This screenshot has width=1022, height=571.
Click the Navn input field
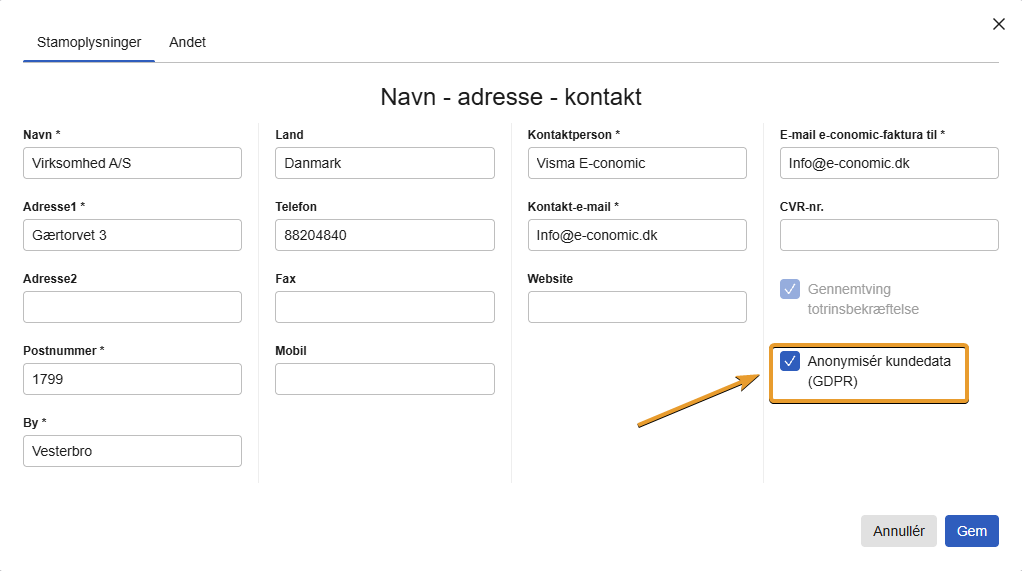[x=132, y=163]
